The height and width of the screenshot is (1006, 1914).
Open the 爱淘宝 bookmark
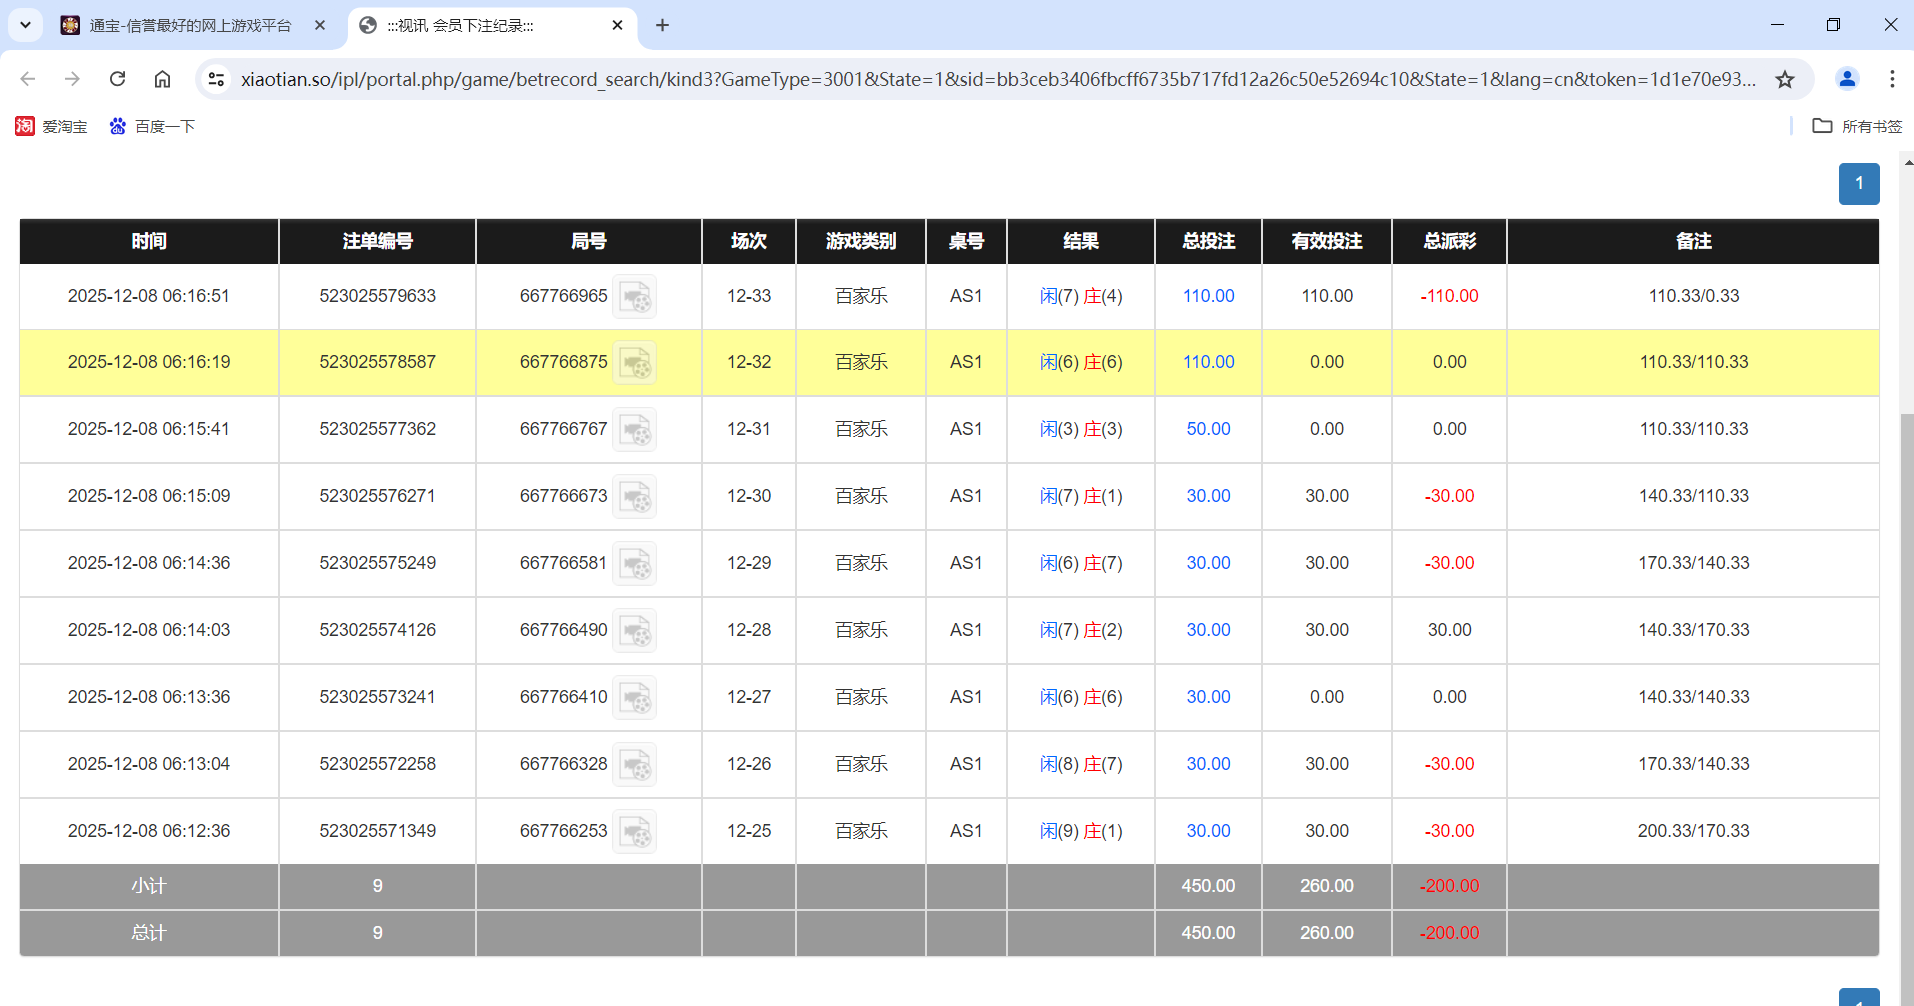point(51,126)
